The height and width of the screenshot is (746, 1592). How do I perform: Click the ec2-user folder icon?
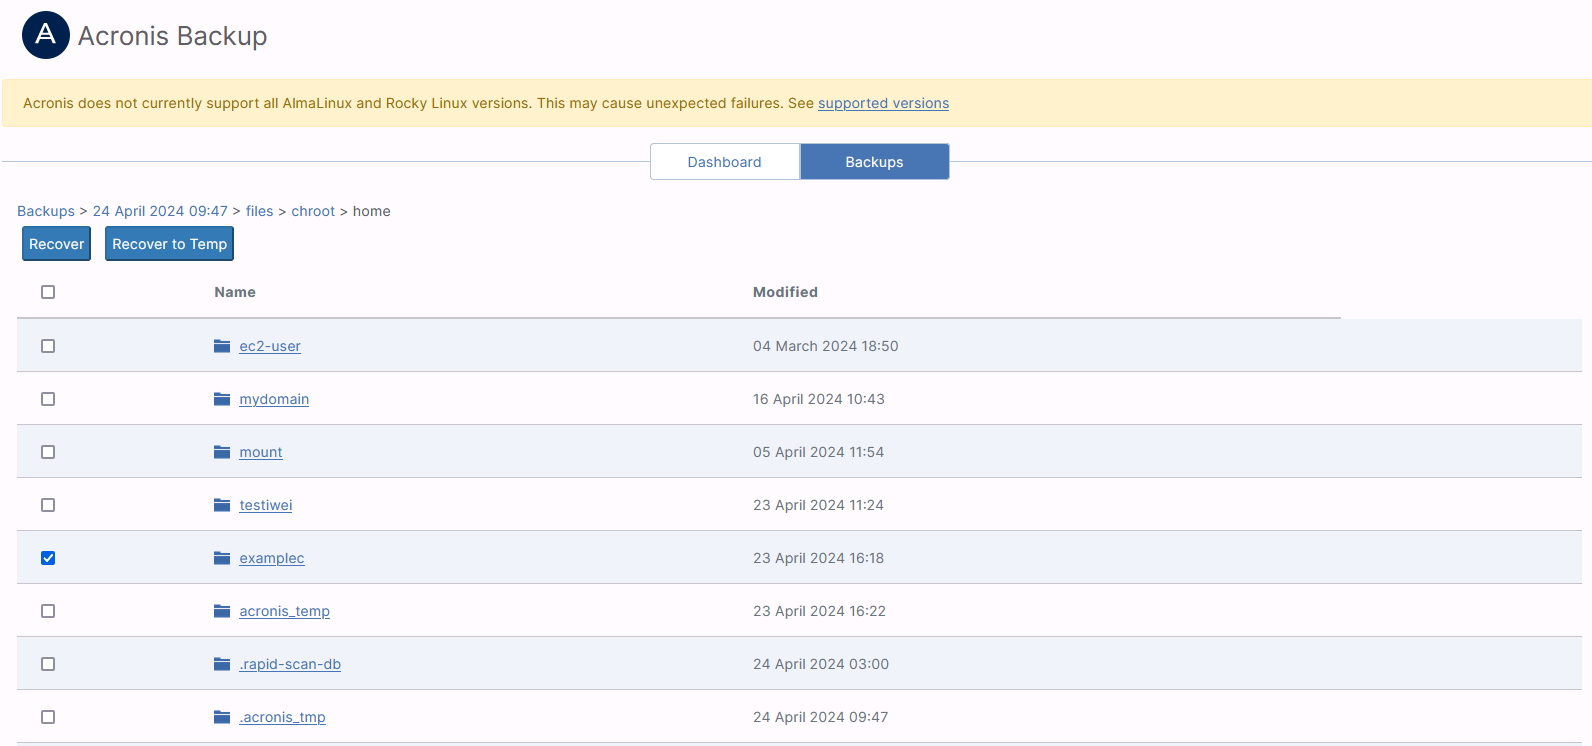[222, 346]
